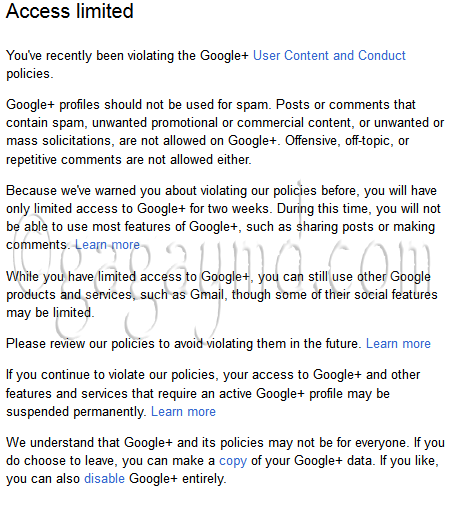Follow the 'disable' Google+ link
This screenshot has height=505, width=453.
click(104, 479)
